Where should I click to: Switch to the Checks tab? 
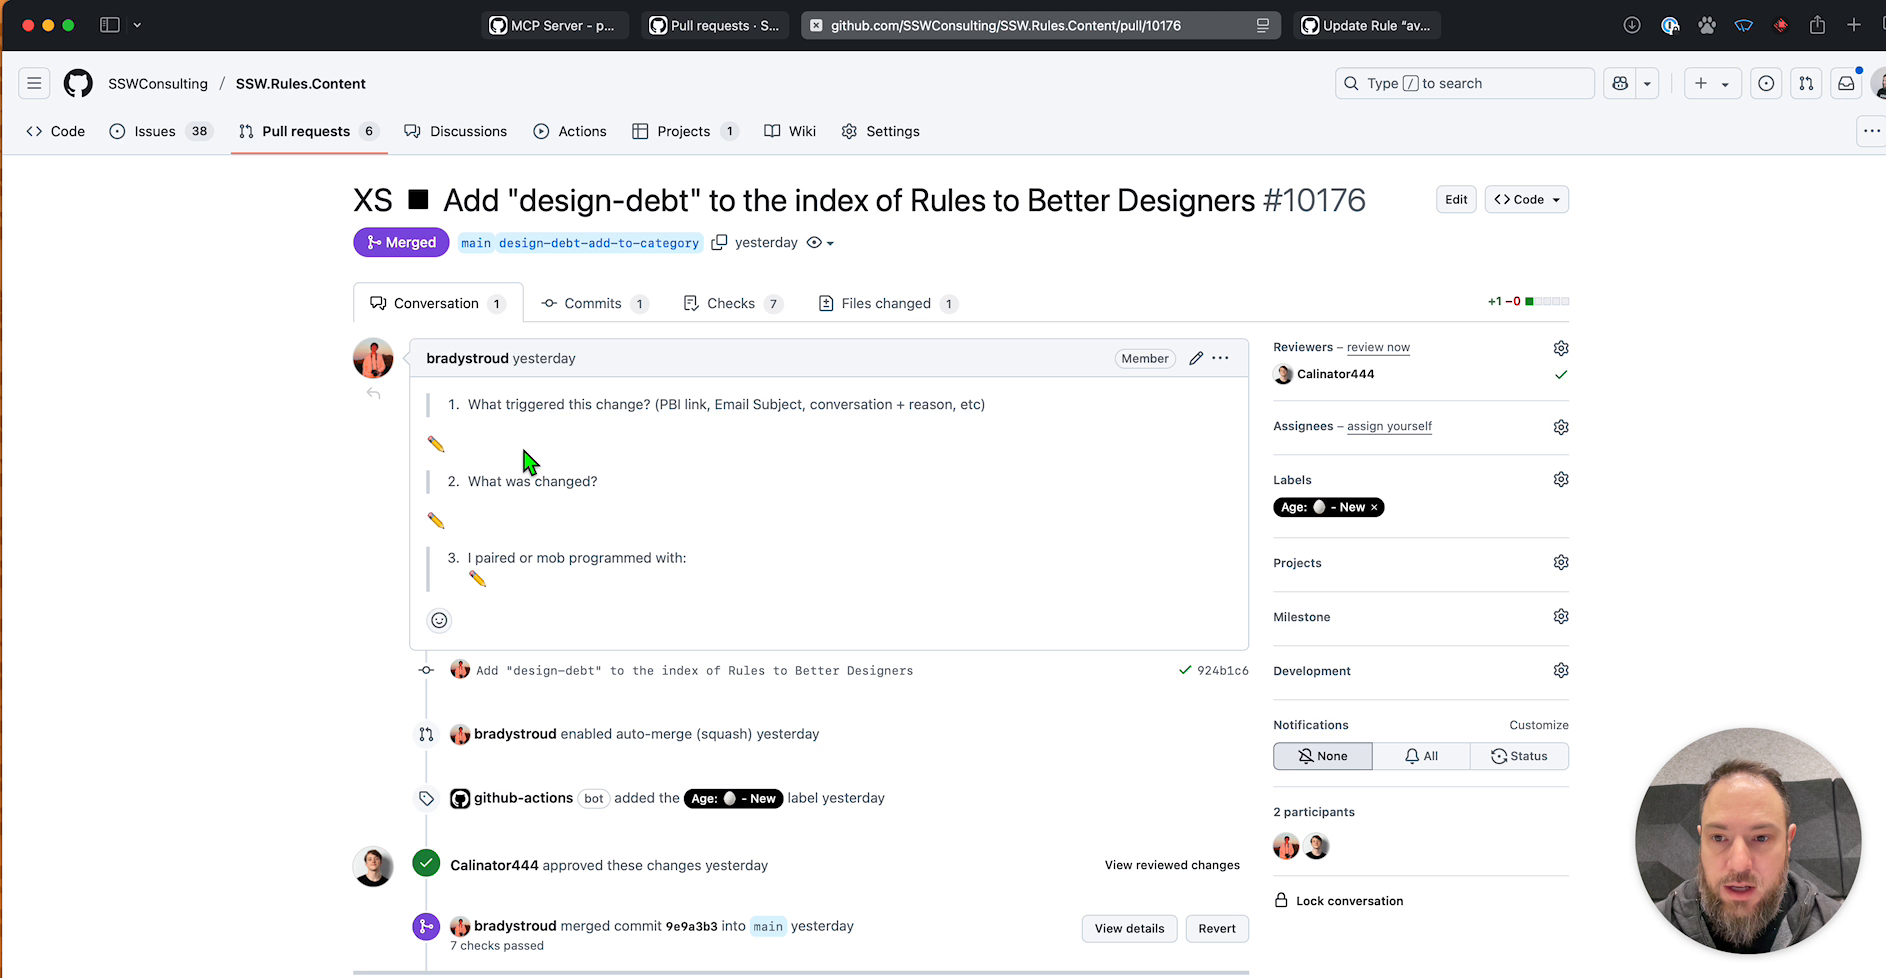click(732, 303)
